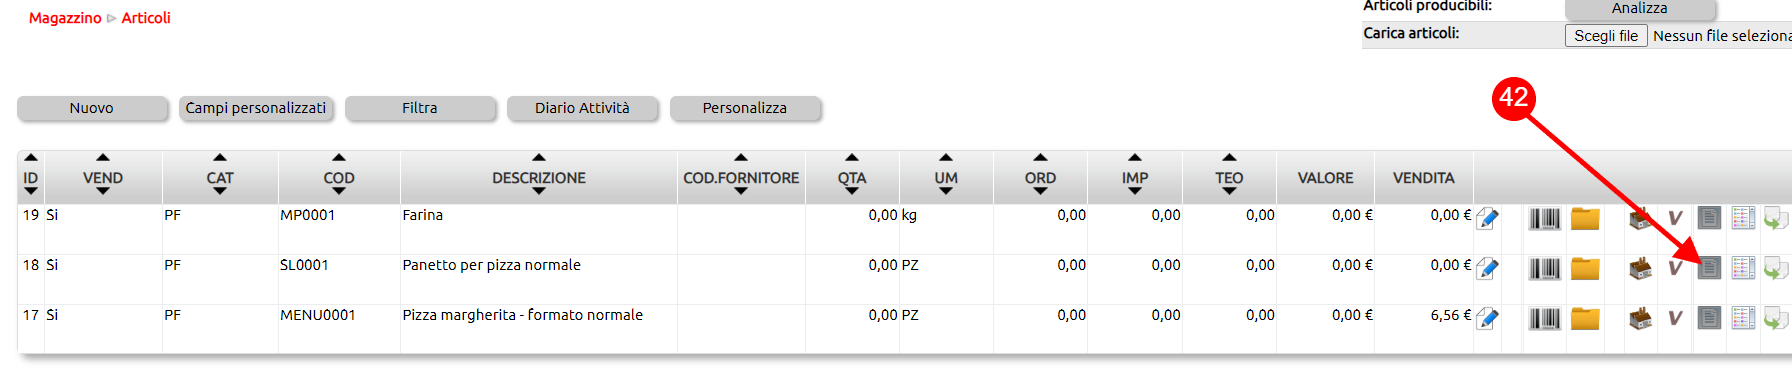This screenshot has height=368, width=1792.
Task: Open barcode icon for Panetto per pizza normale
Action: pos(1544,268)
